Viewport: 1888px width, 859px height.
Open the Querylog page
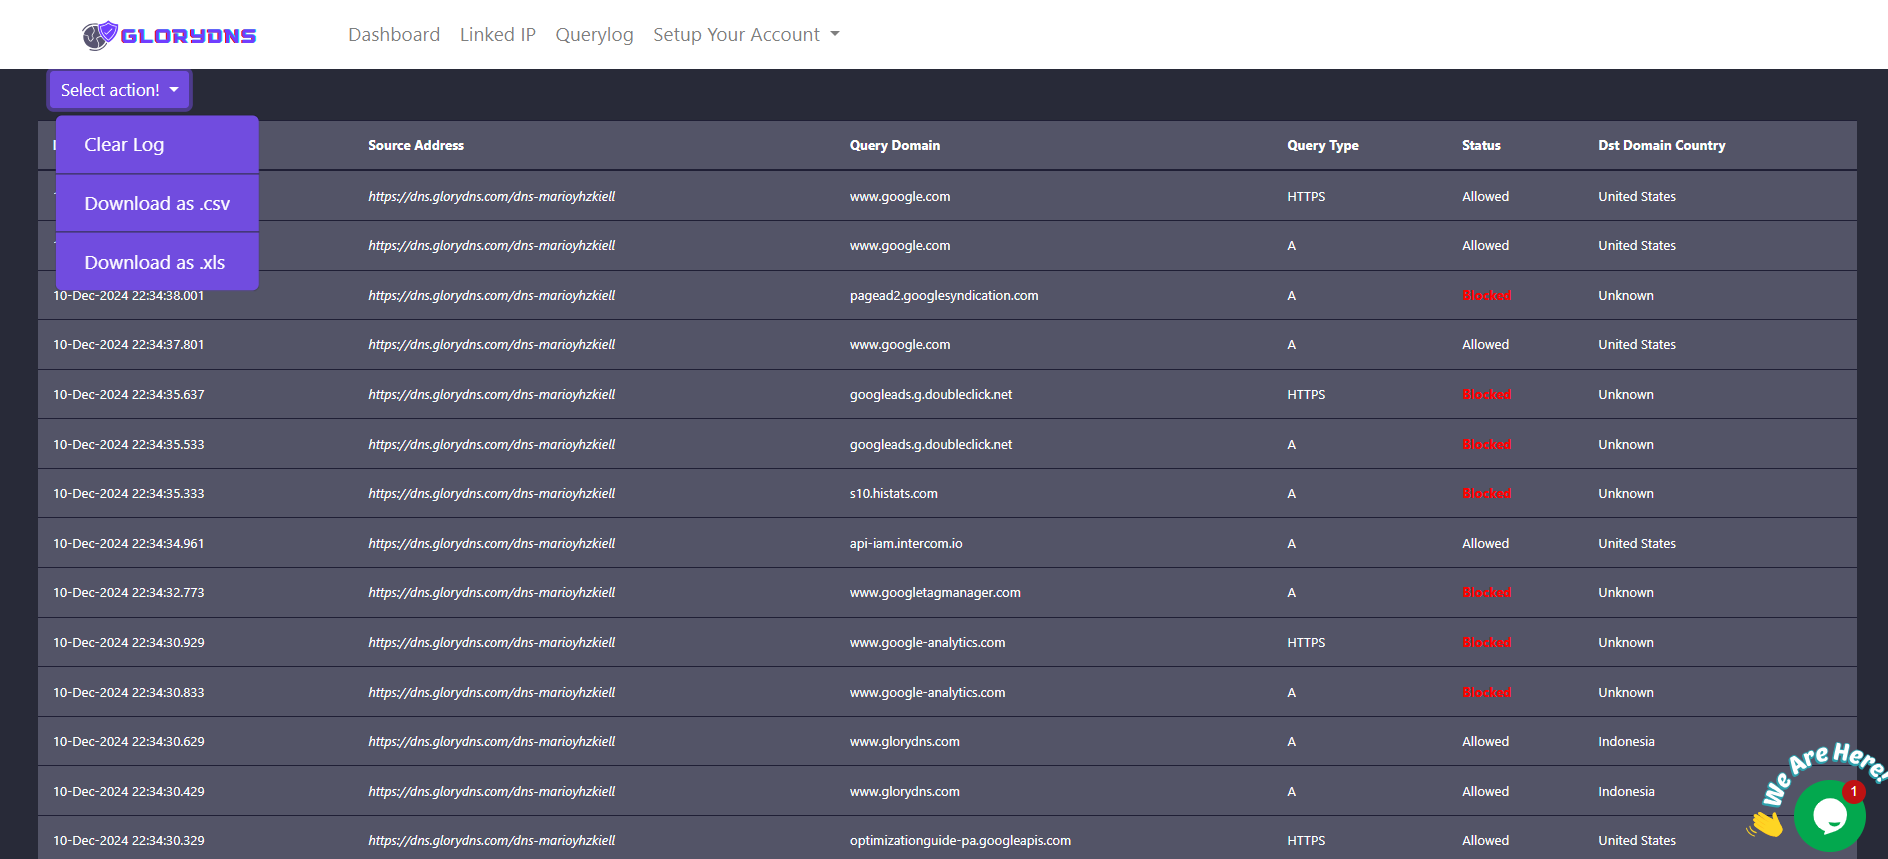click(x=594, y=35)
